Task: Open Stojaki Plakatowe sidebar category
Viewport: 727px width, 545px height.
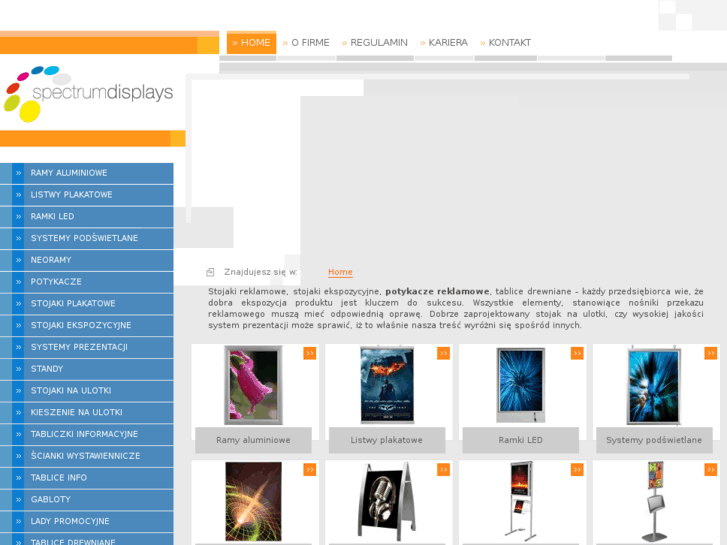Action: pos(87,304)
